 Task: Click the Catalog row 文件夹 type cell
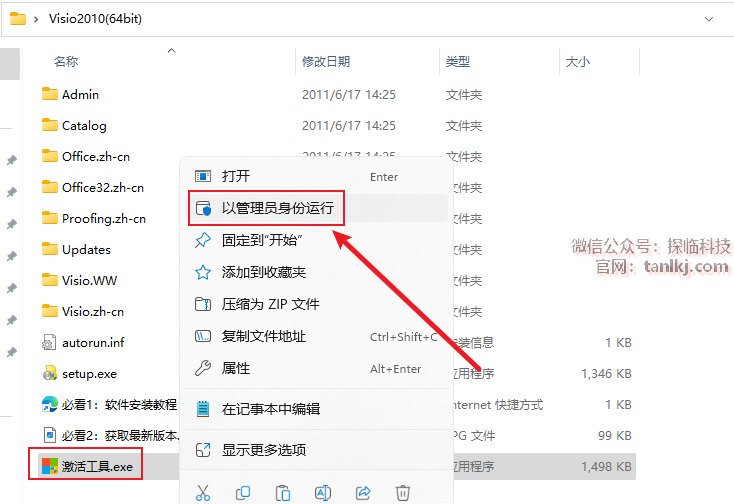tap(463, 125)
